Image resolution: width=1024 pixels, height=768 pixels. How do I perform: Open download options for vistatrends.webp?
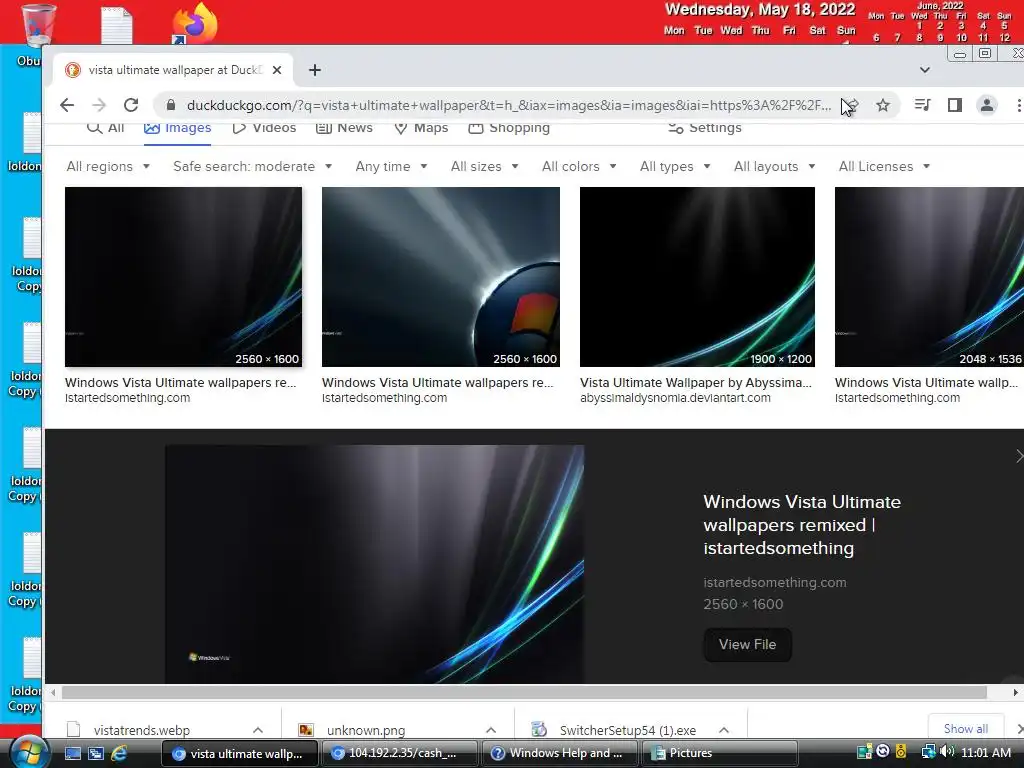(x=258, y=730)
